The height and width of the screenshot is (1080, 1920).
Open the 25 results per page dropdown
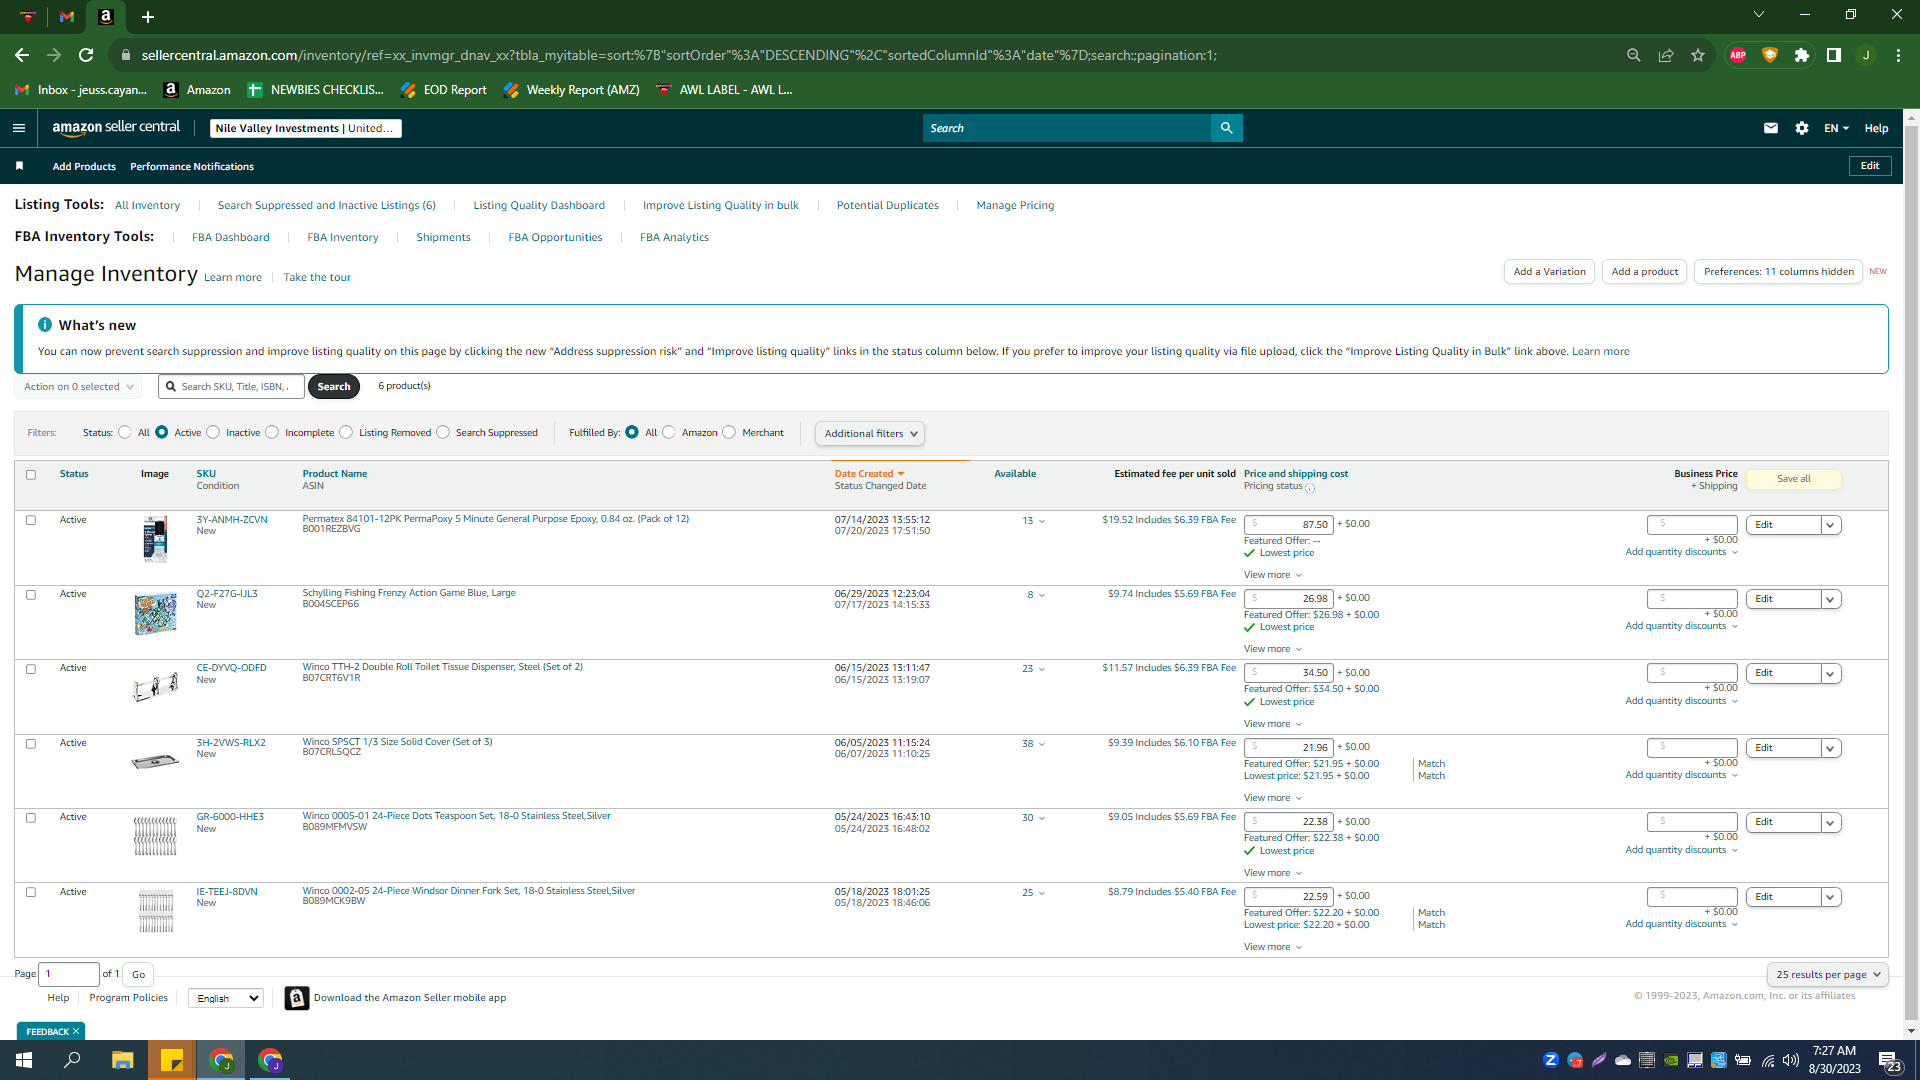1828,974
